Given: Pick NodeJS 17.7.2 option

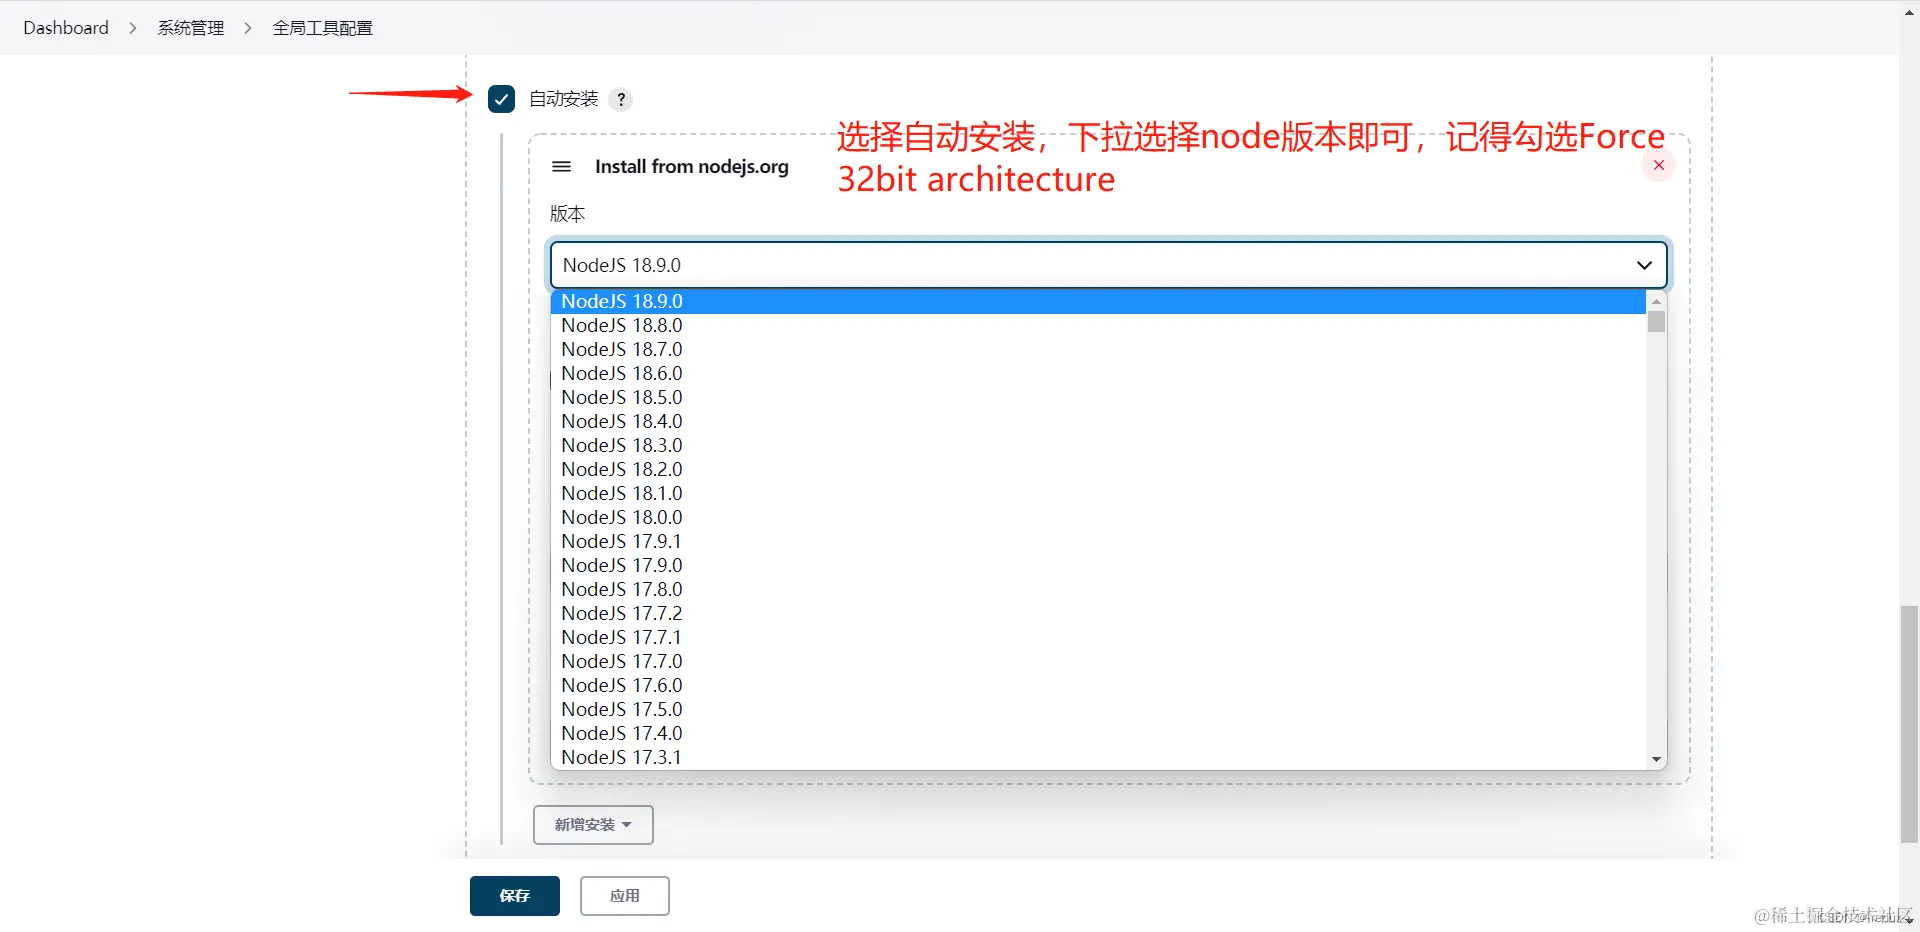Looking at the screenshot, I should [1098, 613].
